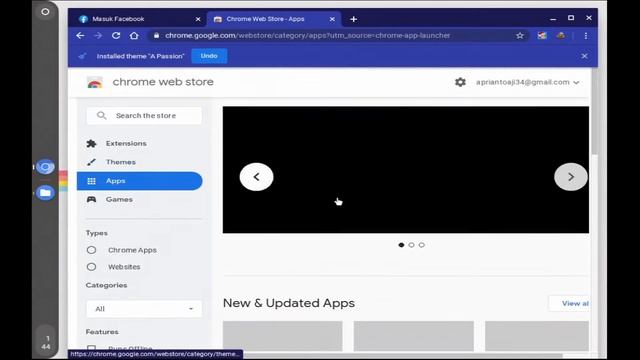The image size is (640, 360).
Task: Dismiss the installed theme notification bar
Action: [584, 56]
